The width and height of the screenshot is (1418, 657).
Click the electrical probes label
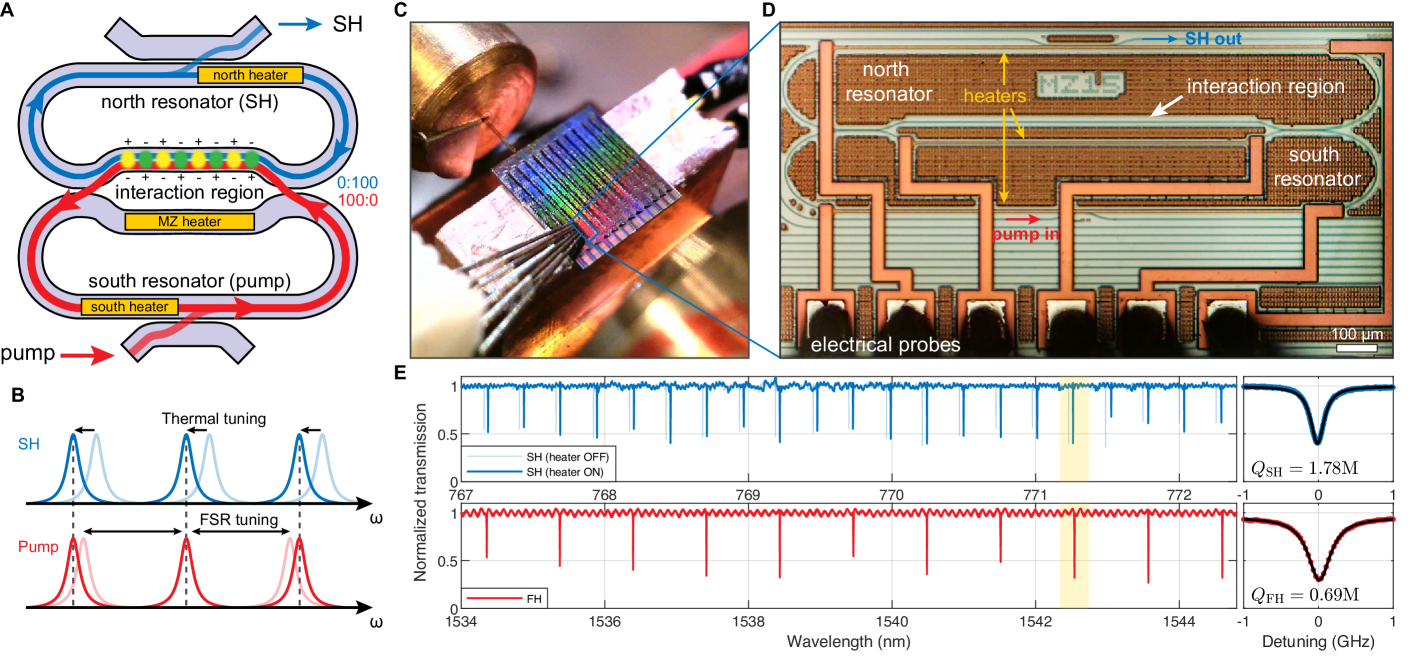coord(885,345)
